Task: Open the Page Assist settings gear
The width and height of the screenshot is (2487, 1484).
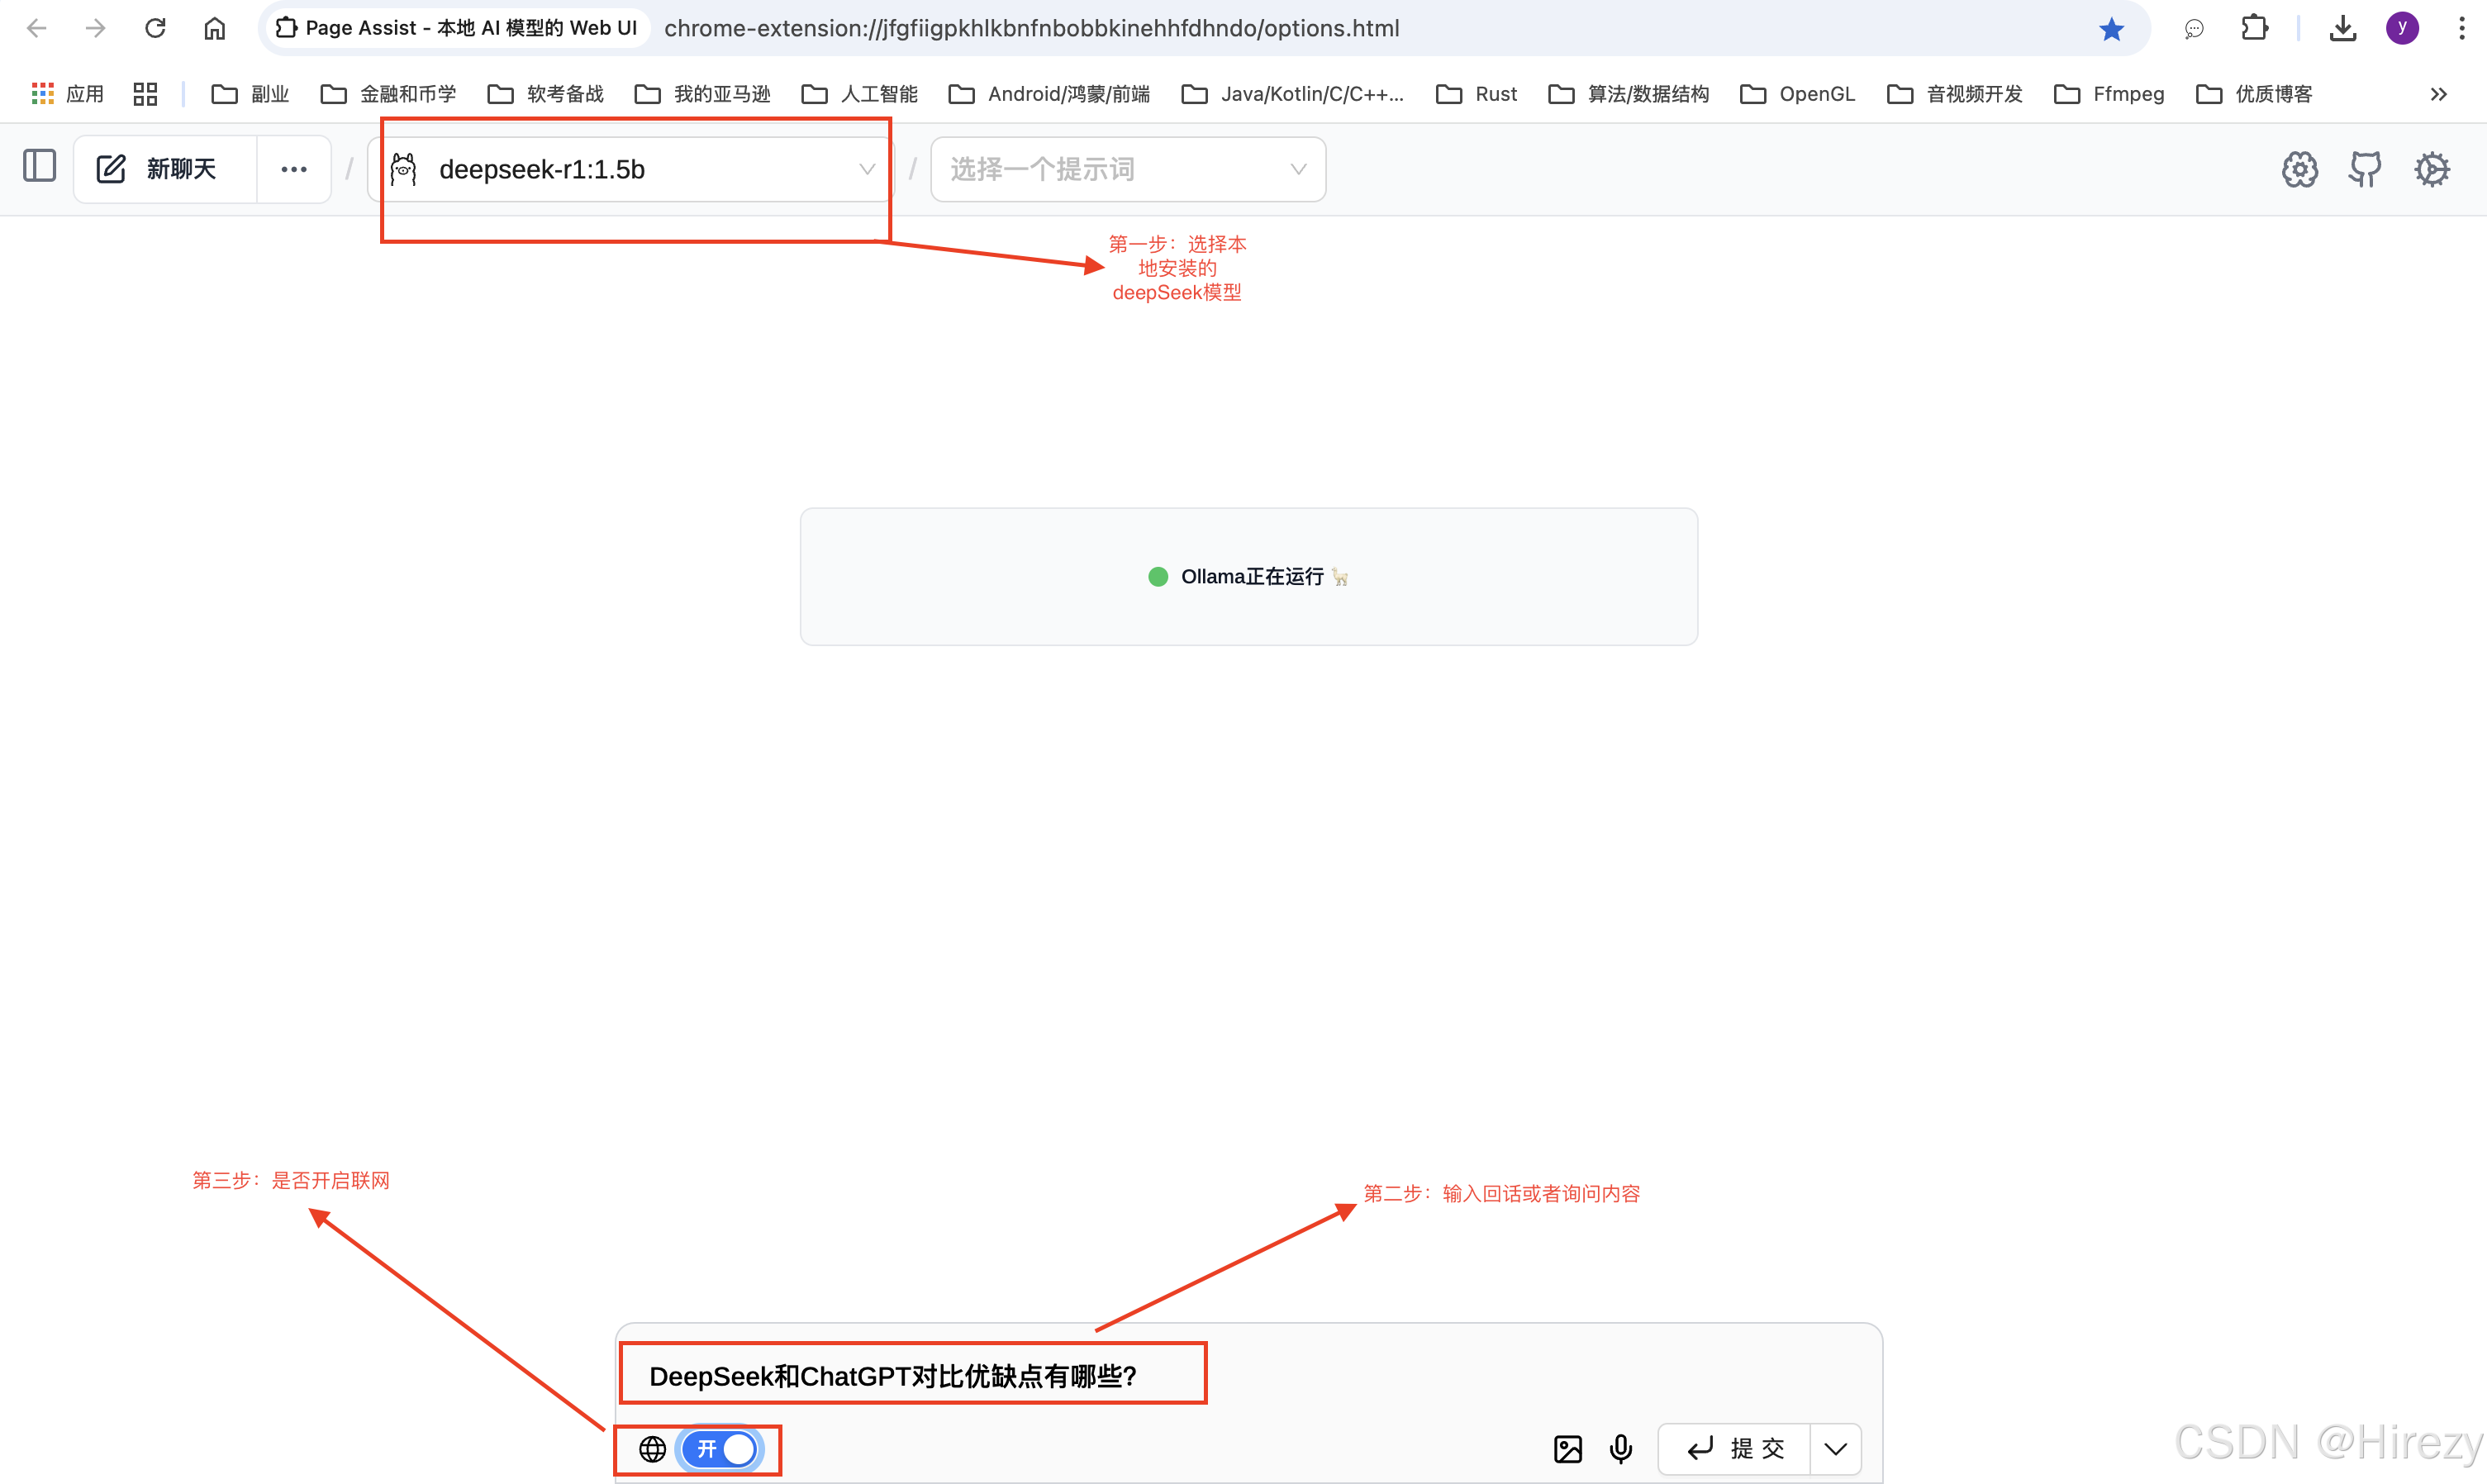Action: 2431,169
